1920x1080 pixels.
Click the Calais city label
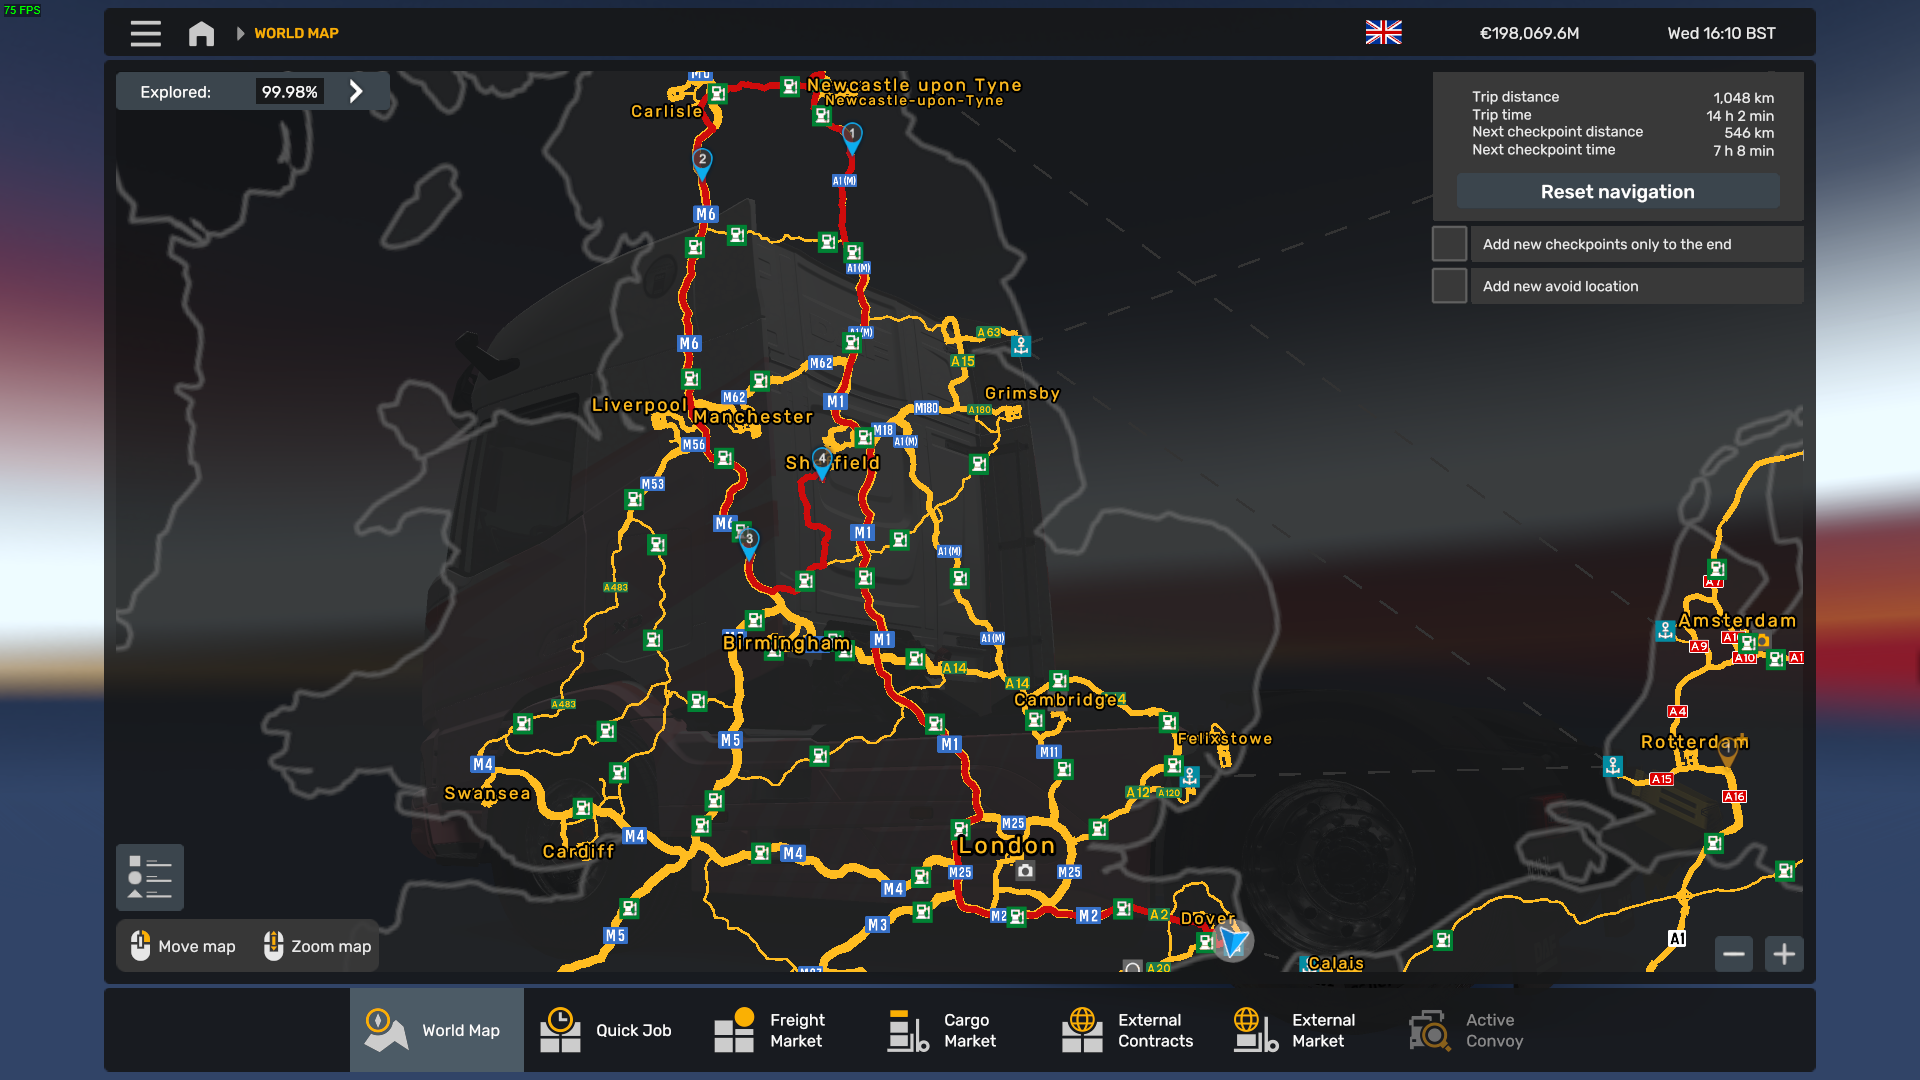point(1336,963)
